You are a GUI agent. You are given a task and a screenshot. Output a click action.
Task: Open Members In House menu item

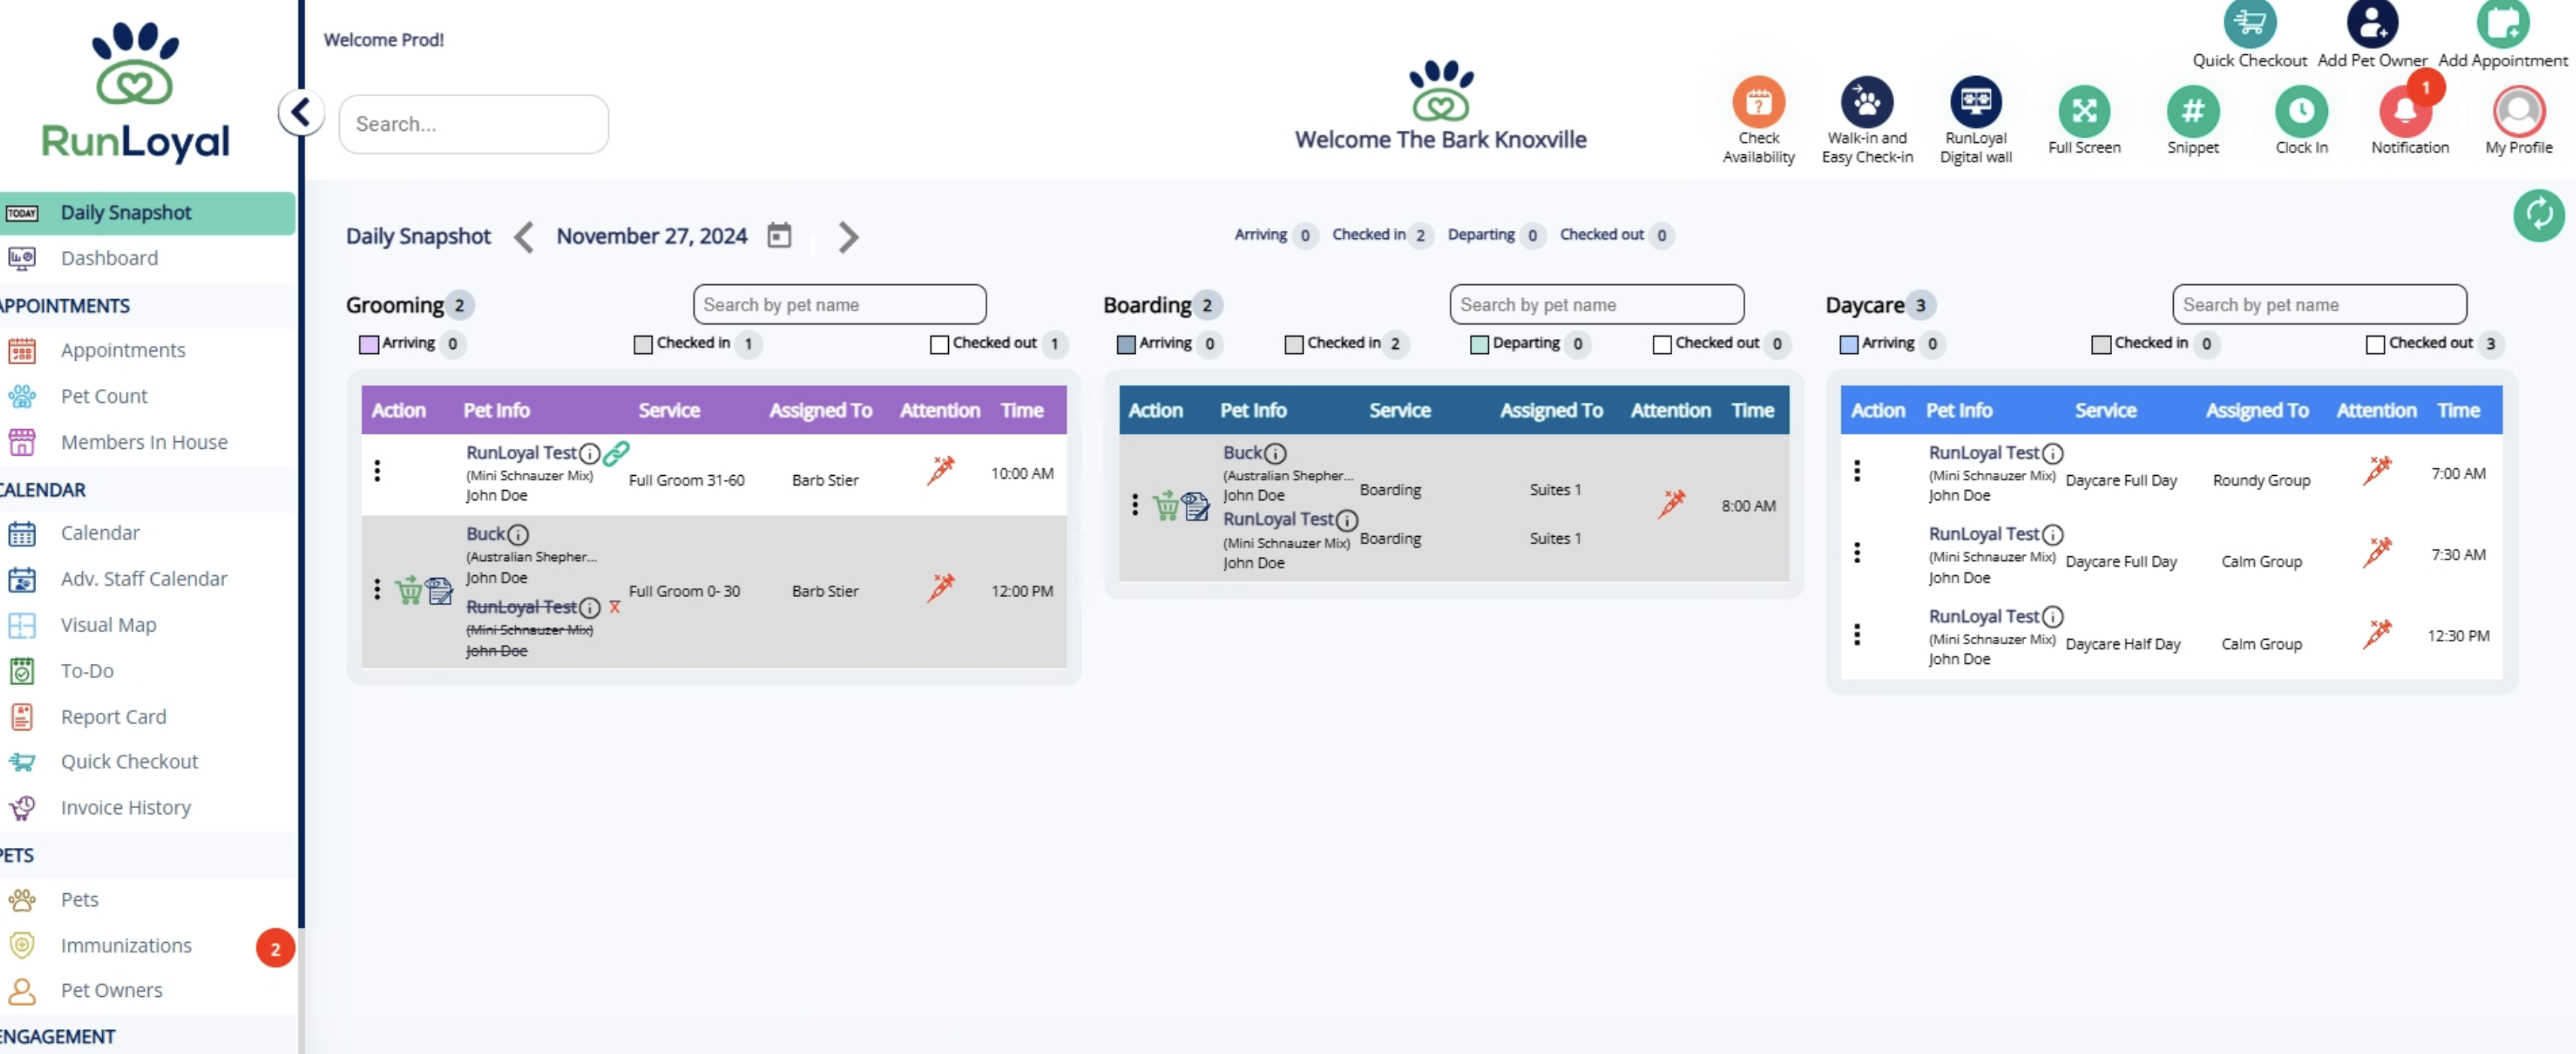(144, 442)
